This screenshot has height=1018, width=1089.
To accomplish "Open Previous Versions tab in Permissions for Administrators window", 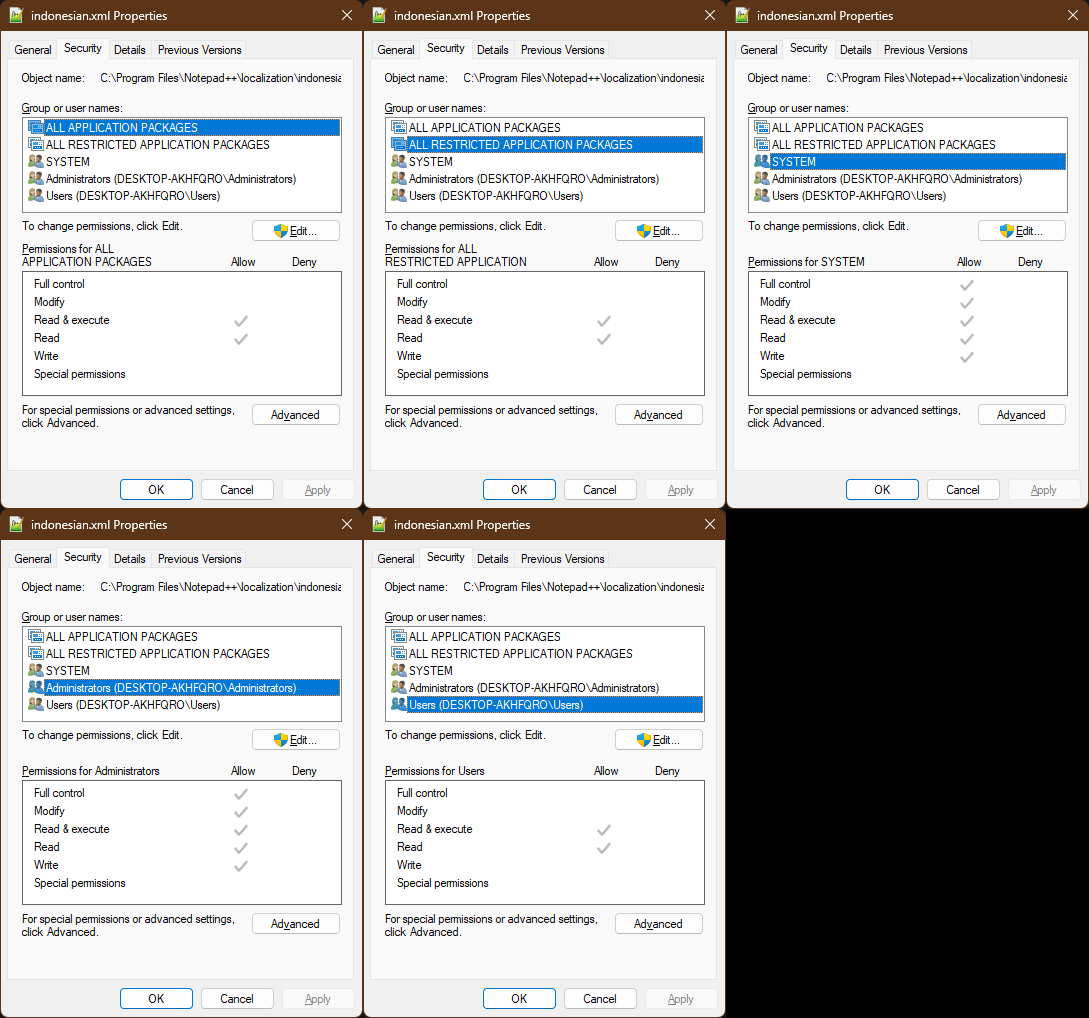I will coord(199,559).
